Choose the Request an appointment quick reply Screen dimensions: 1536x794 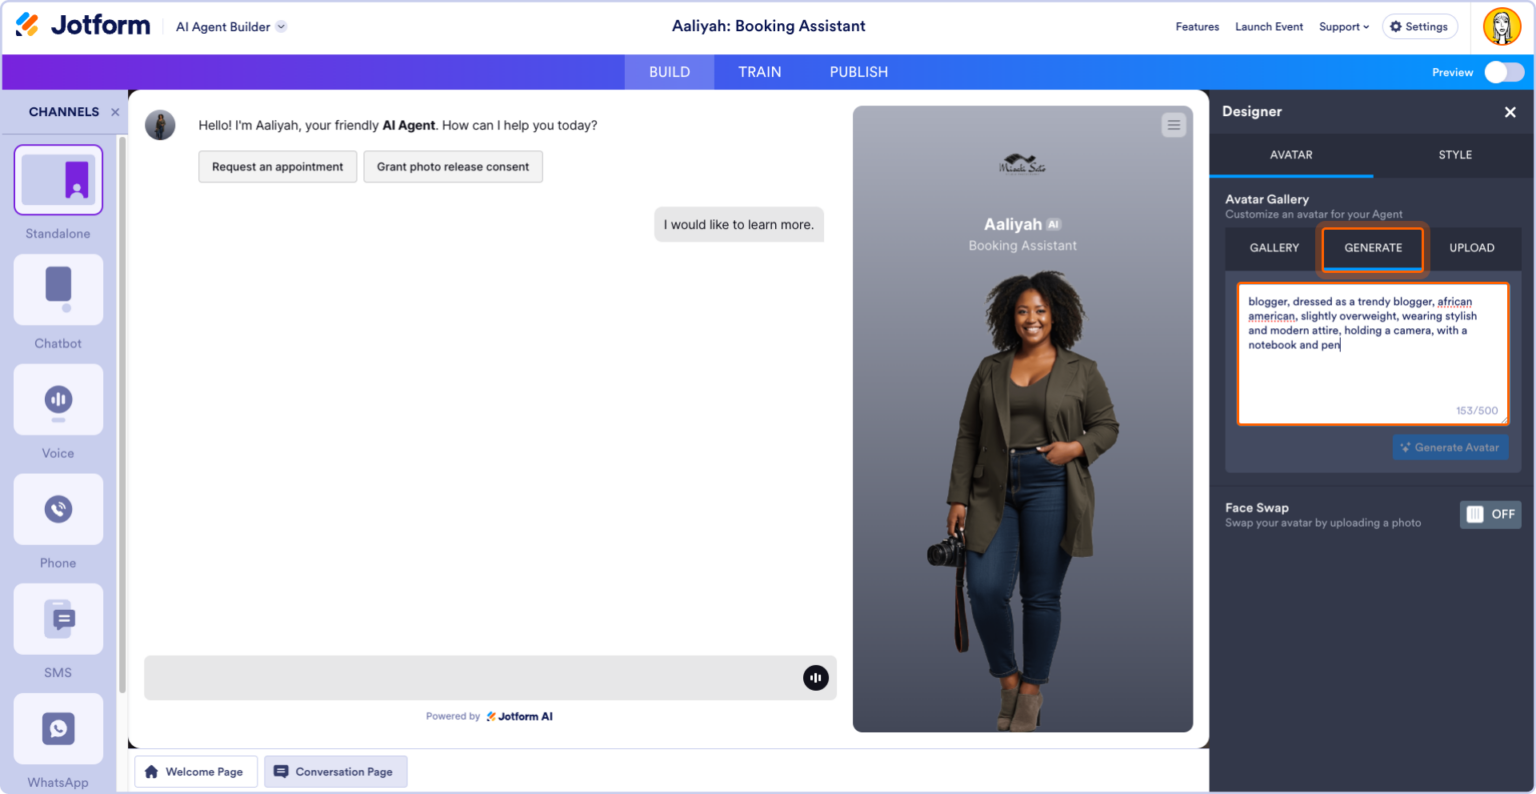[277, 166]
